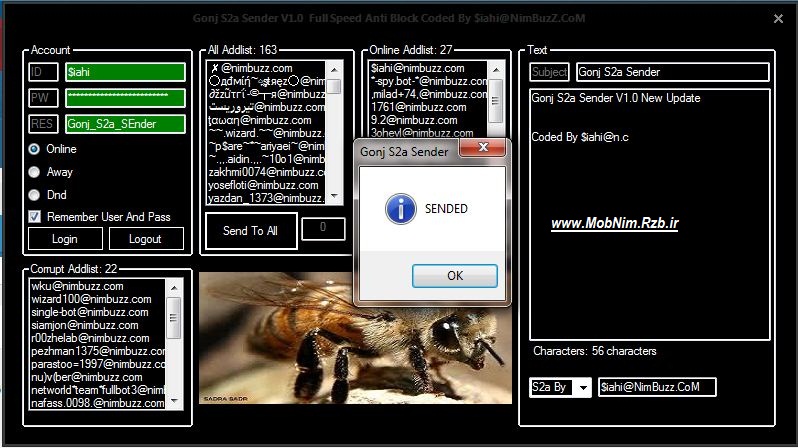Click the PW password field
The image size is (798, 448).
pyautogui.click(x=125, y=98)
